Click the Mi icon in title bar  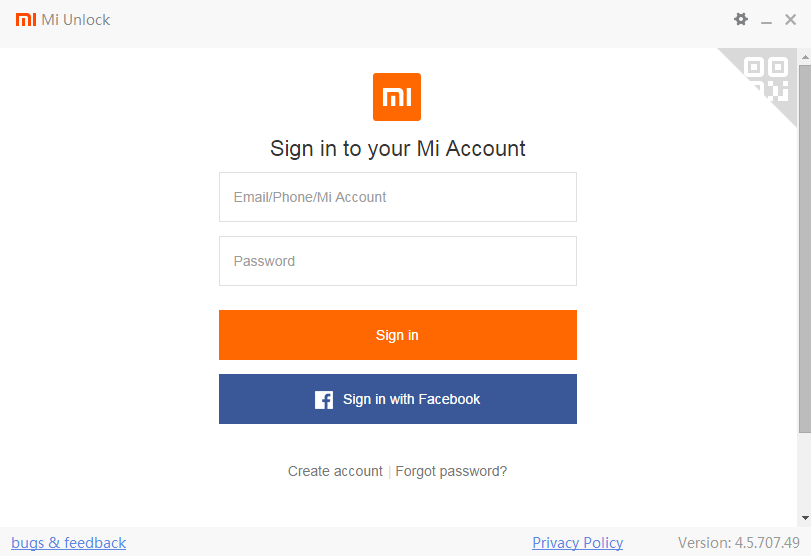(x=26, y=20)
